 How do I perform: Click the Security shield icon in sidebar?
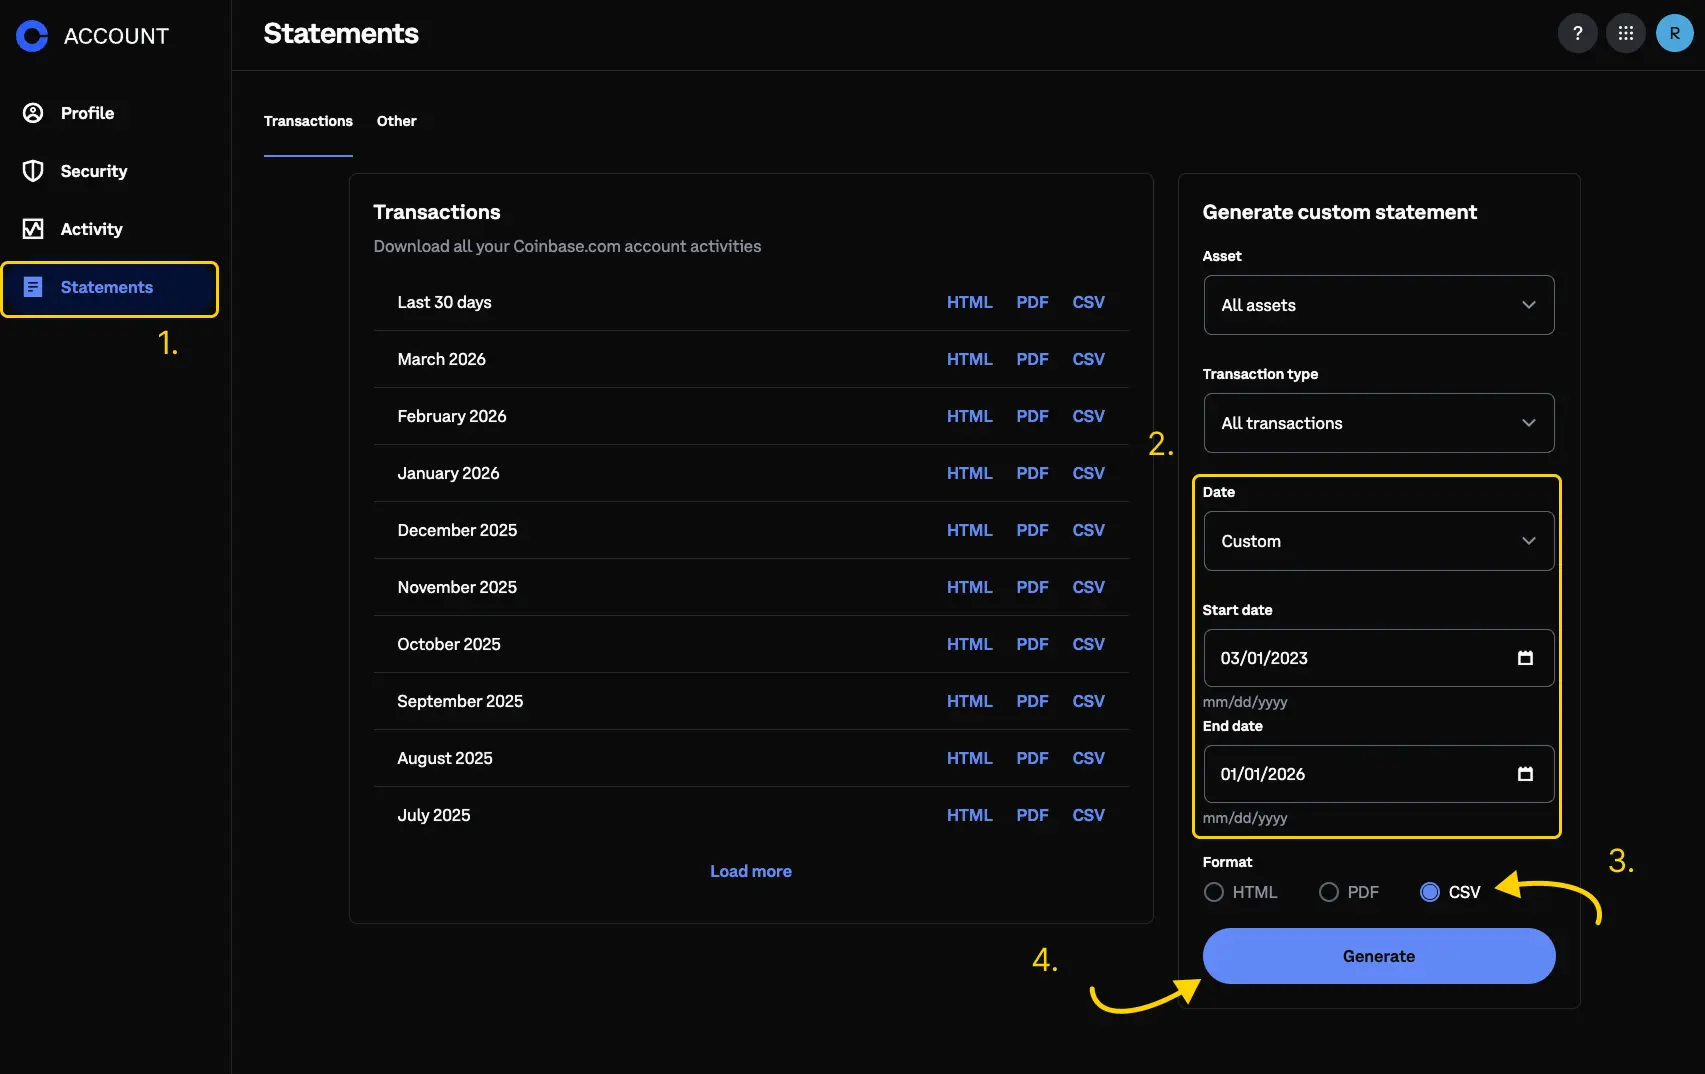coord(33,171)
